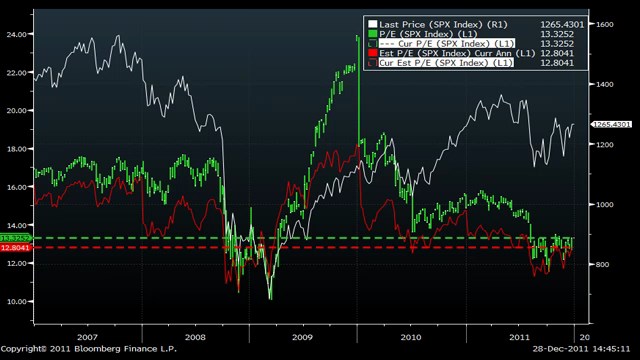Click the 1600 right-axis label
Image resolution: width=640 pixels, height=360 pixels.
(604, 24)
